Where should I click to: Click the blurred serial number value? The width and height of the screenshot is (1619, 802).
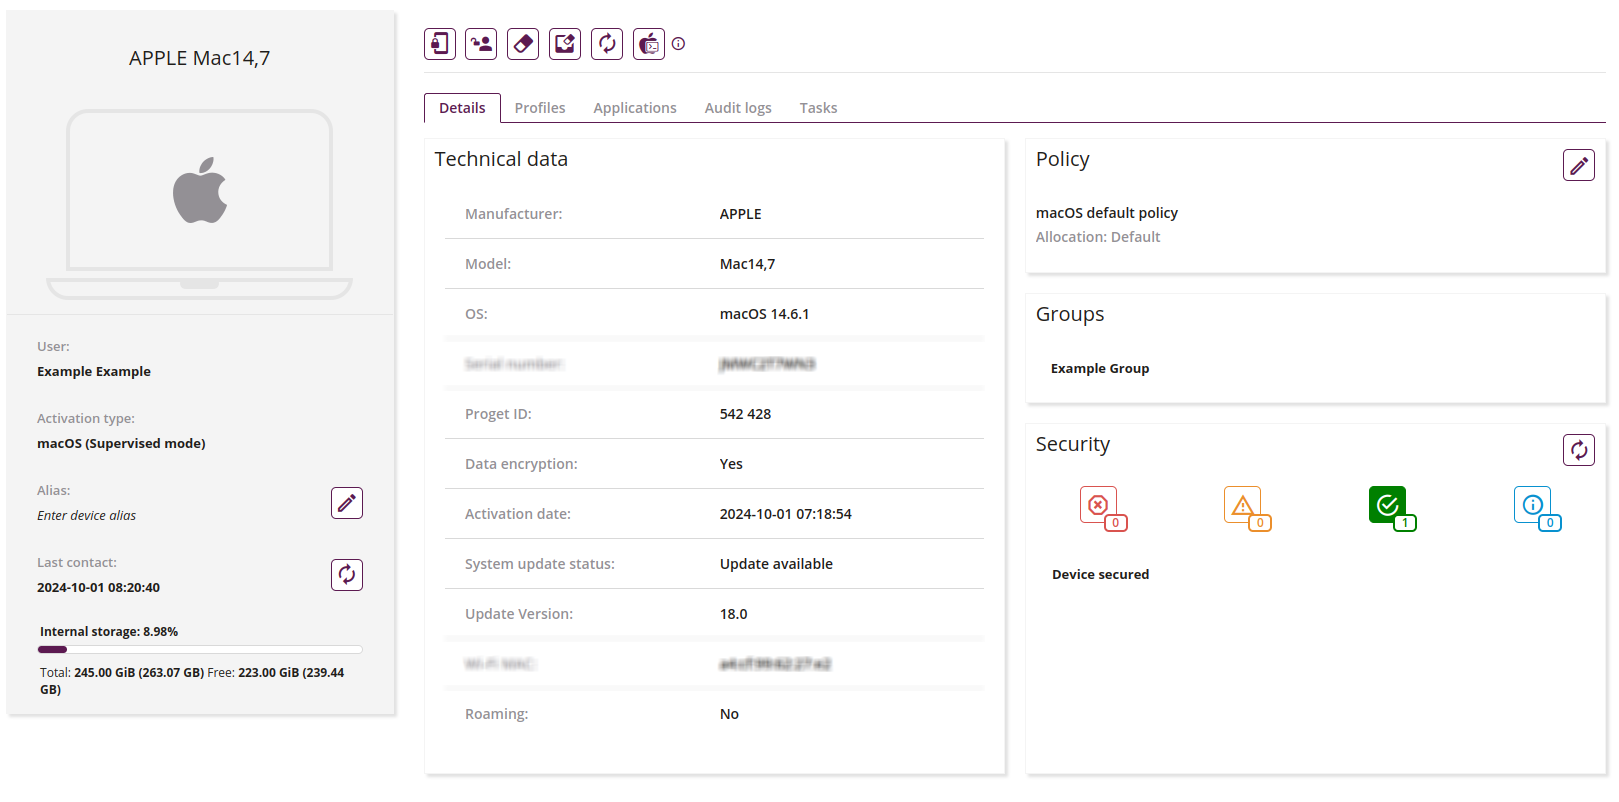click(x=767, y=364)
